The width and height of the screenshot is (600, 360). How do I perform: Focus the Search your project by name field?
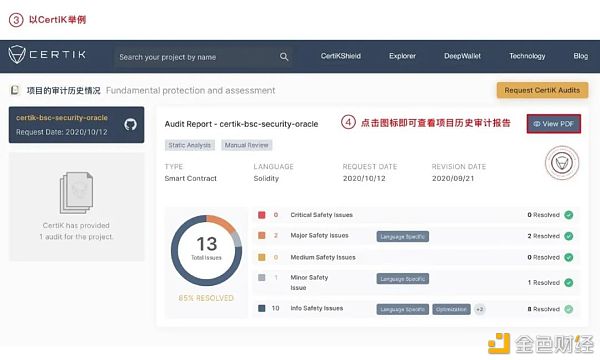pos(204,57)
